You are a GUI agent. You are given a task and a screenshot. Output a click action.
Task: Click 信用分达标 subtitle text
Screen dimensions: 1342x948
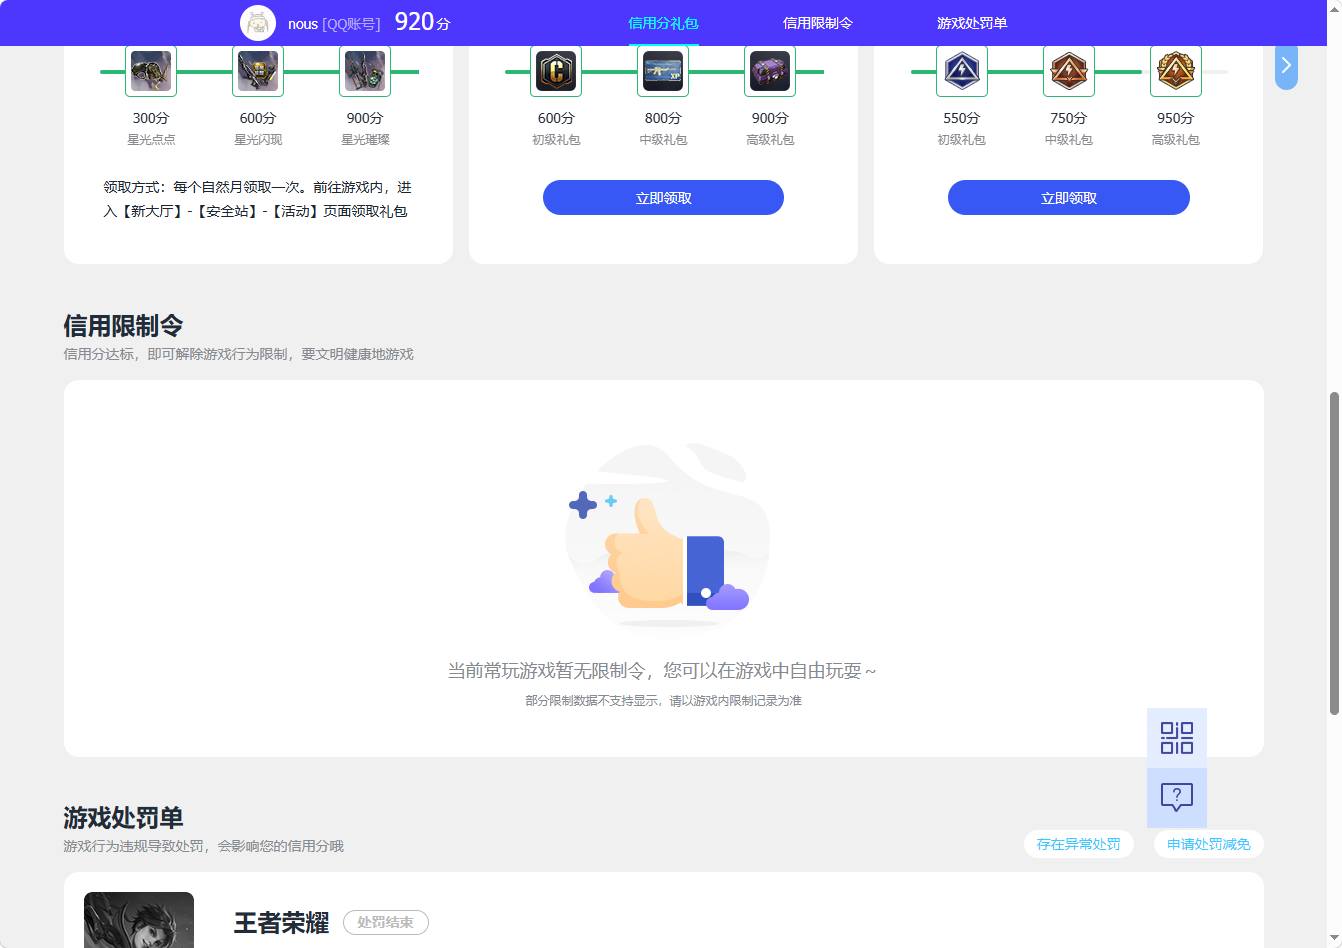[x=238, y=354]
